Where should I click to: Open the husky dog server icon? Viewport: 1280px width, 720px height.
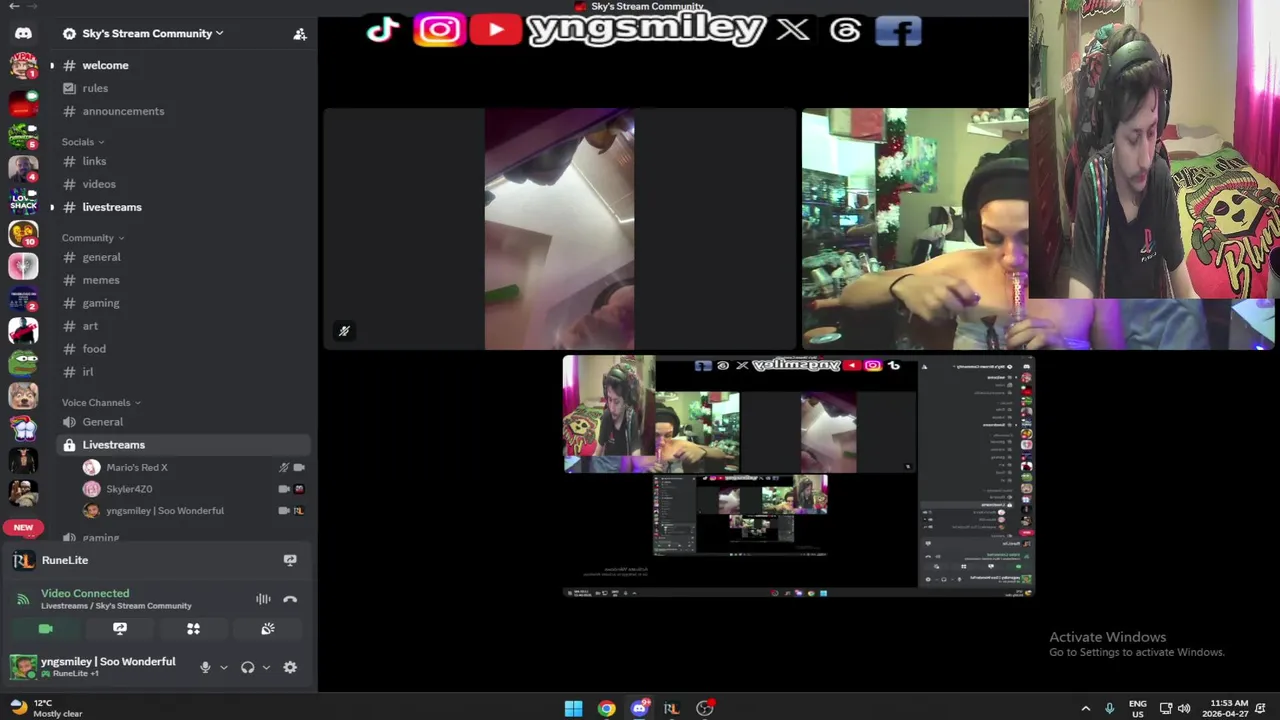23,396
